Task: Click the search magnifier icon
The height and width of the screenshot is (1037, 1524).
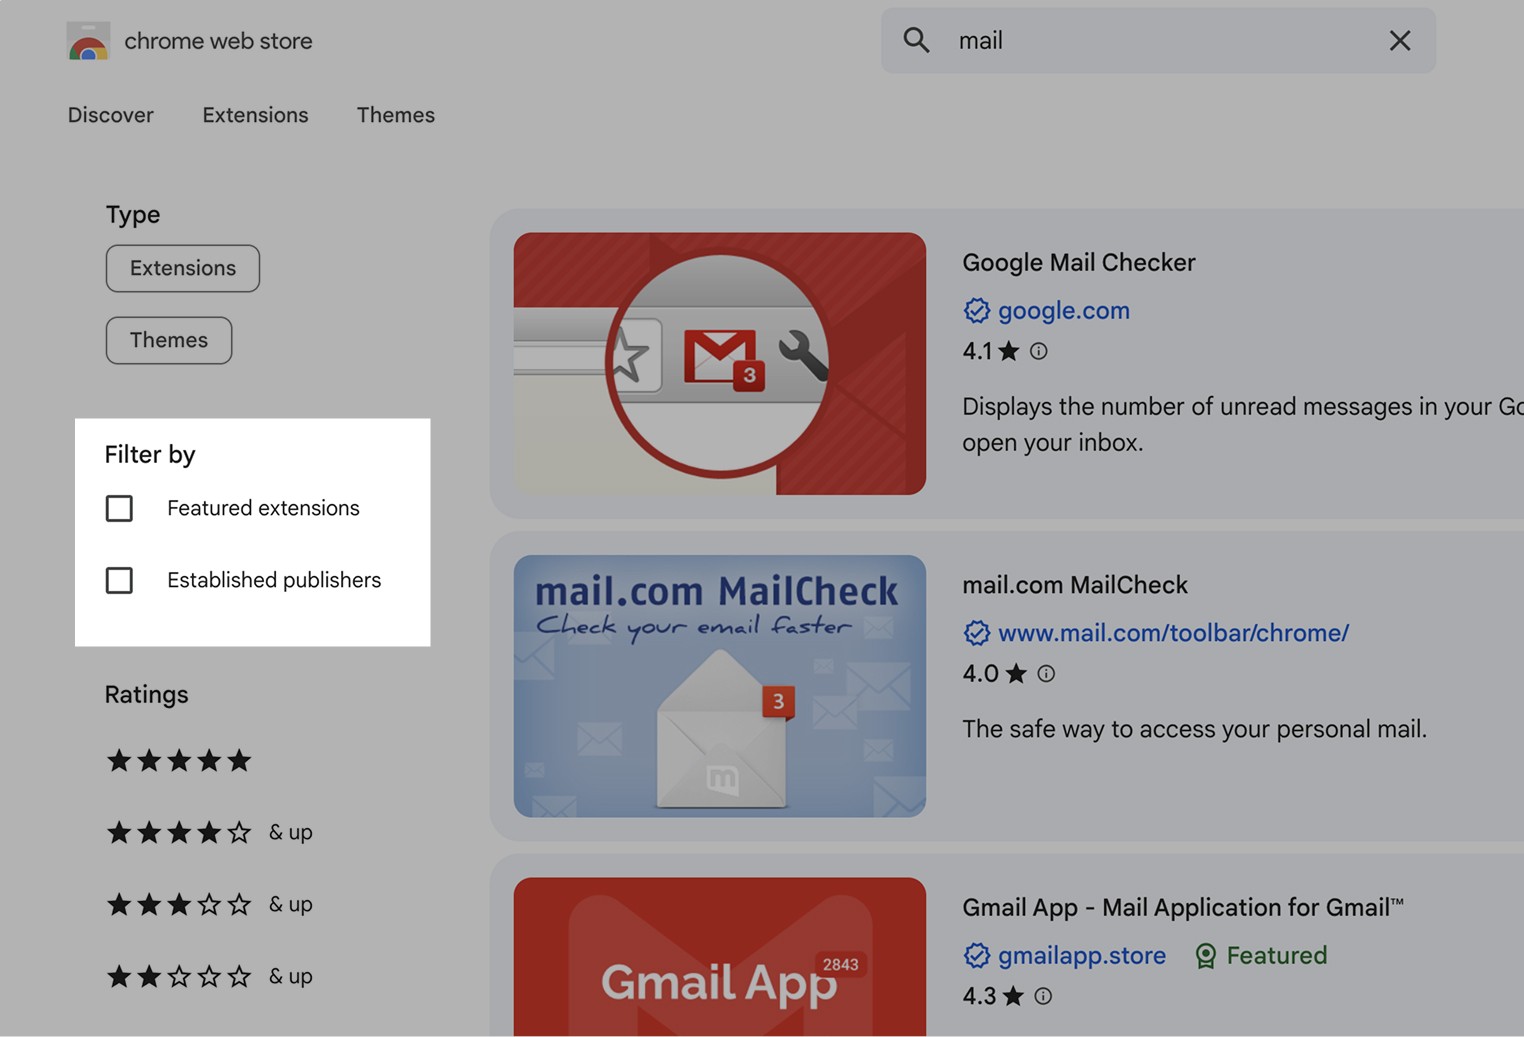Action: click(916, 40)
